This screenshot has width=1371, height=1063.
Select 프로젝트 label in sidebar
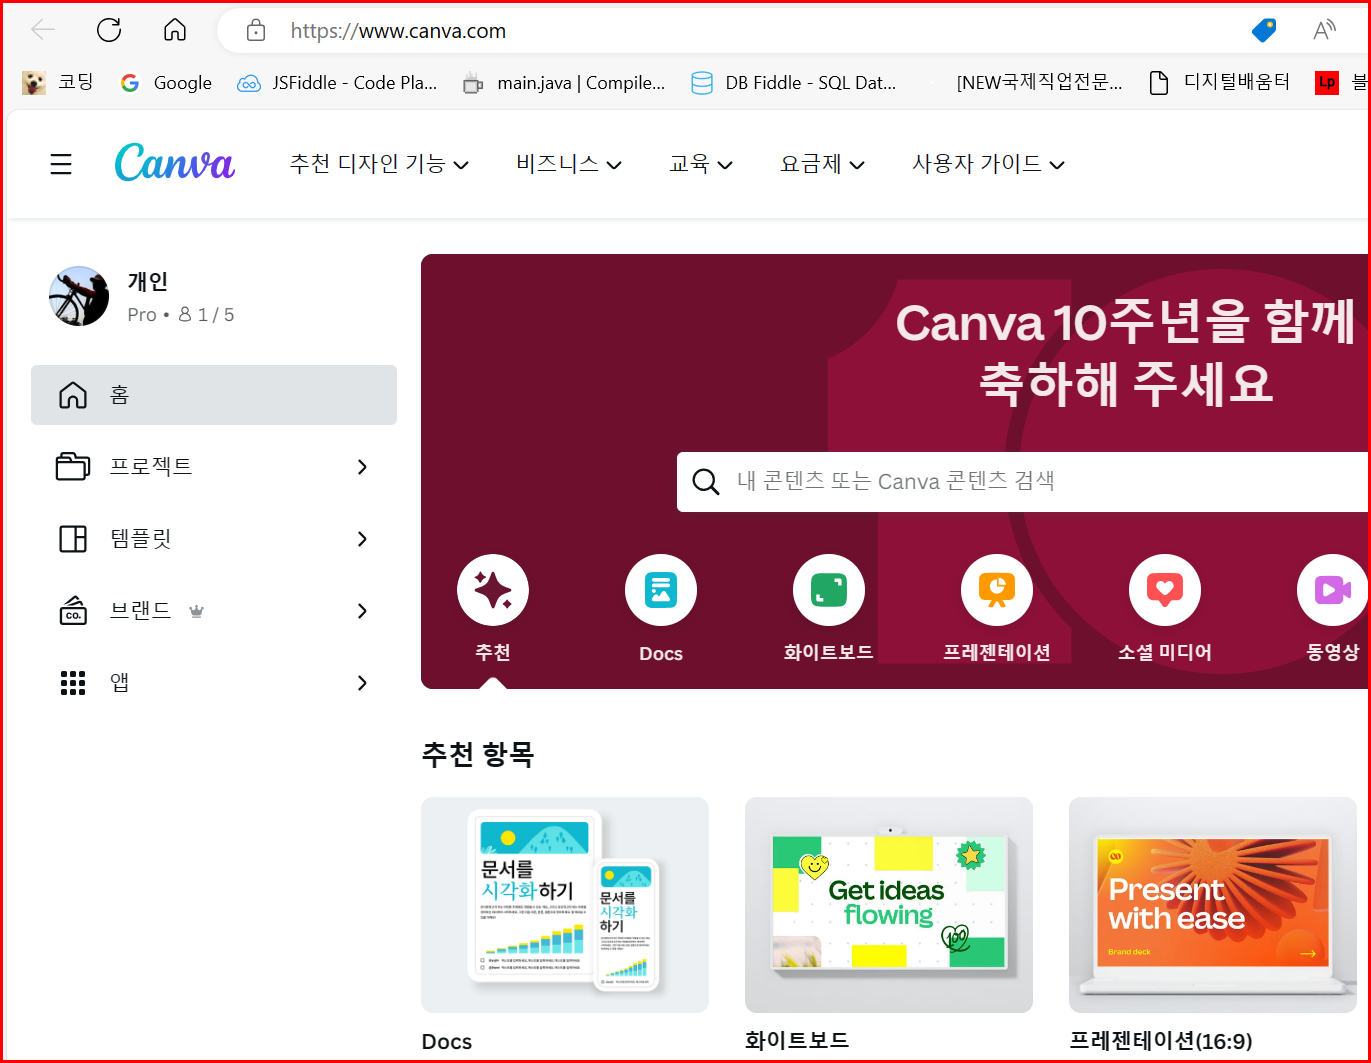(x=151, y=467)
